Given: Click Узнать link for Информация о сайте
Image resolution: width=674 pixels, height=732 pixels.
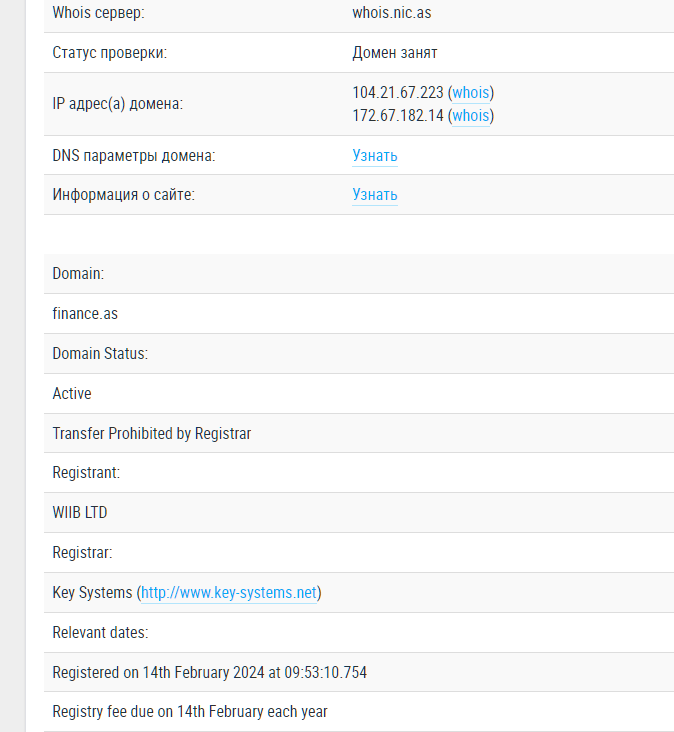Looking at the screenshot, I should [375, 195].
